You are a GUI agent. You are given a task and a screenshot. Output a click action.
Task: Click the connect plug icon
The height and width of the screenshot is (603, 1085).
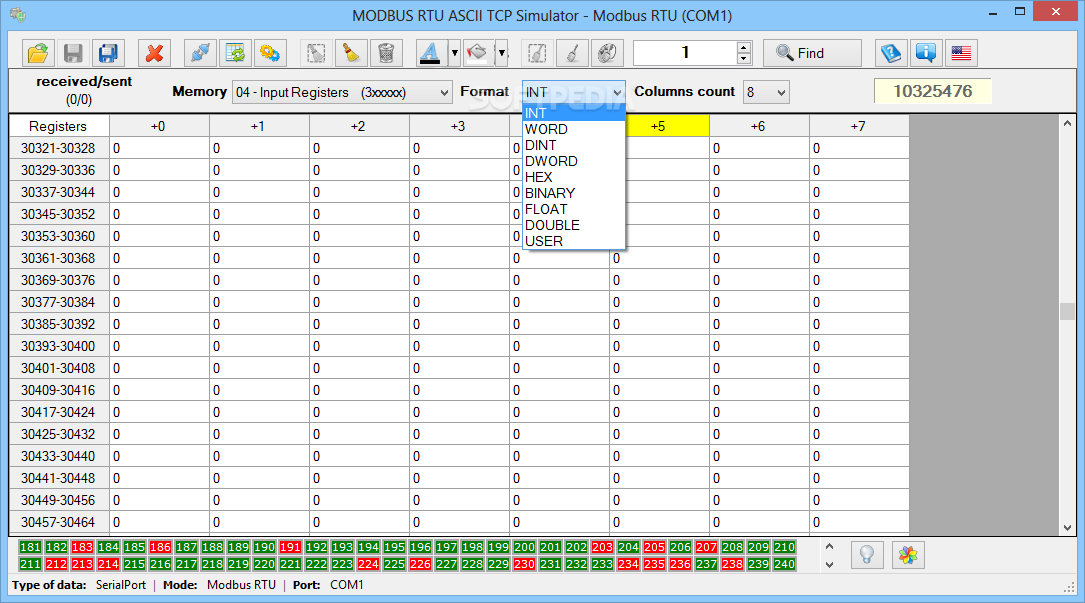coord(201,53)
